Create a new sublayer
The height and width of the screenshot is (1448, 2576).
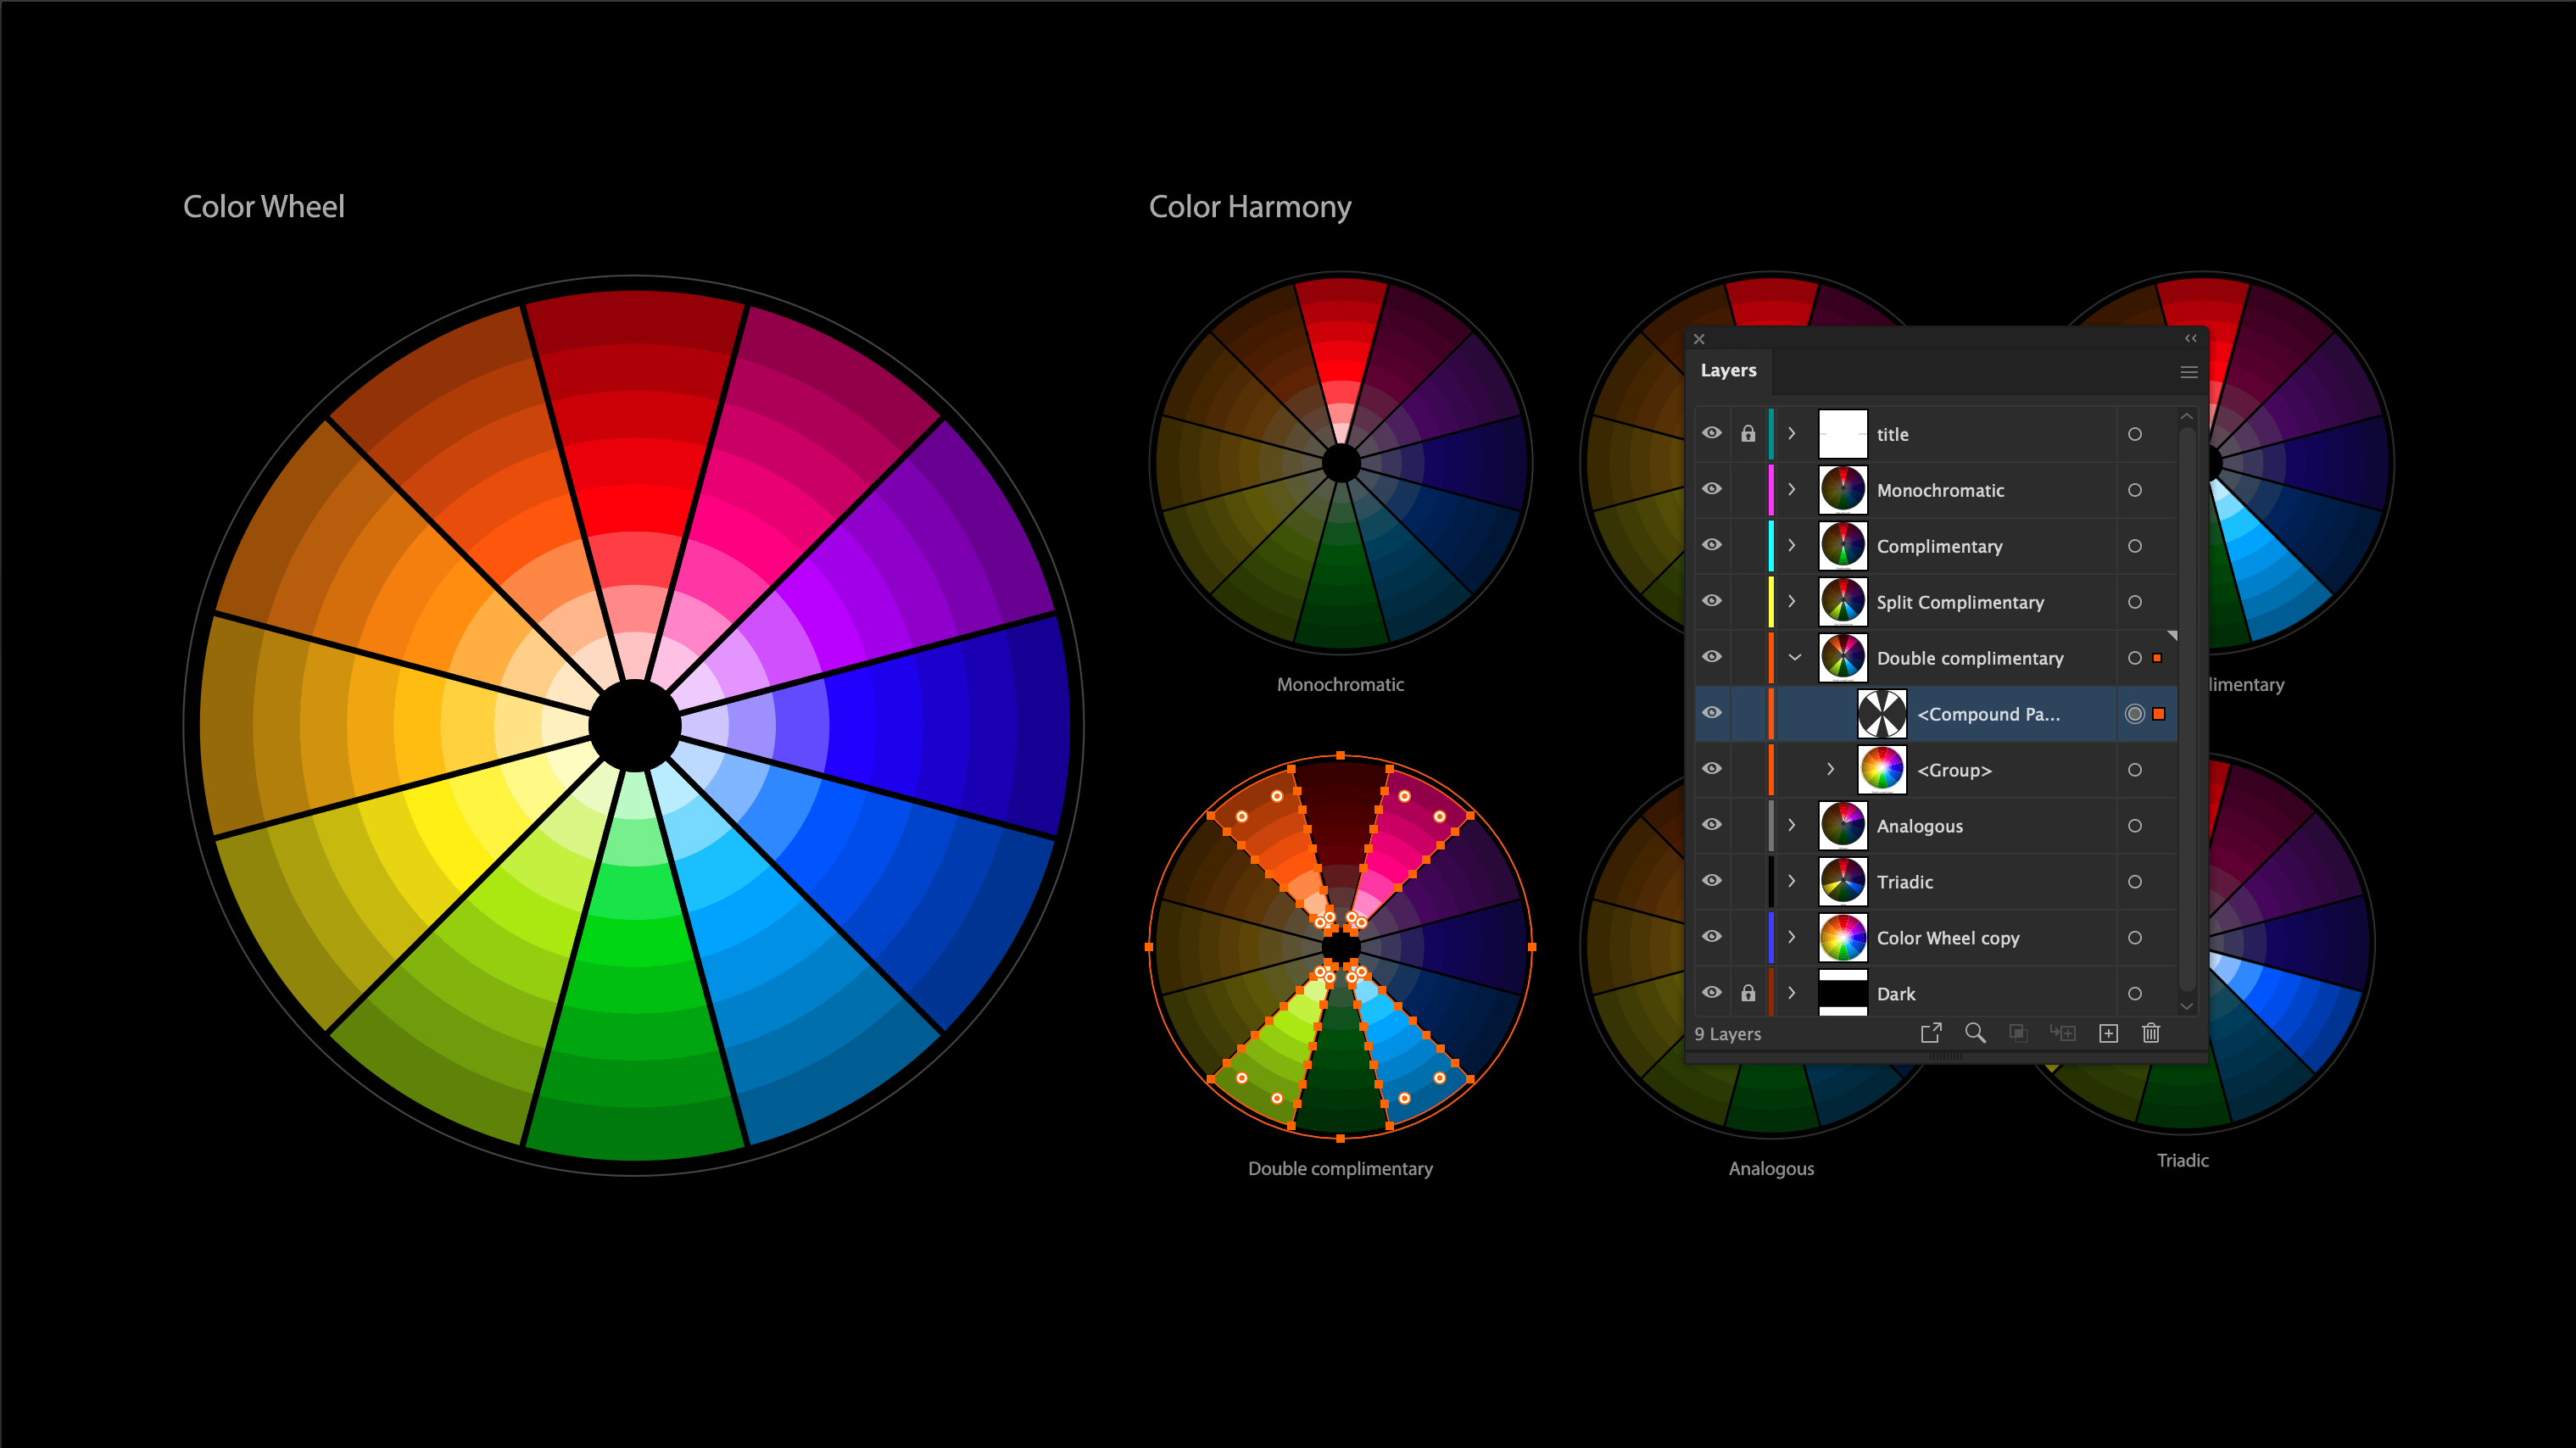(2063, 1033)
